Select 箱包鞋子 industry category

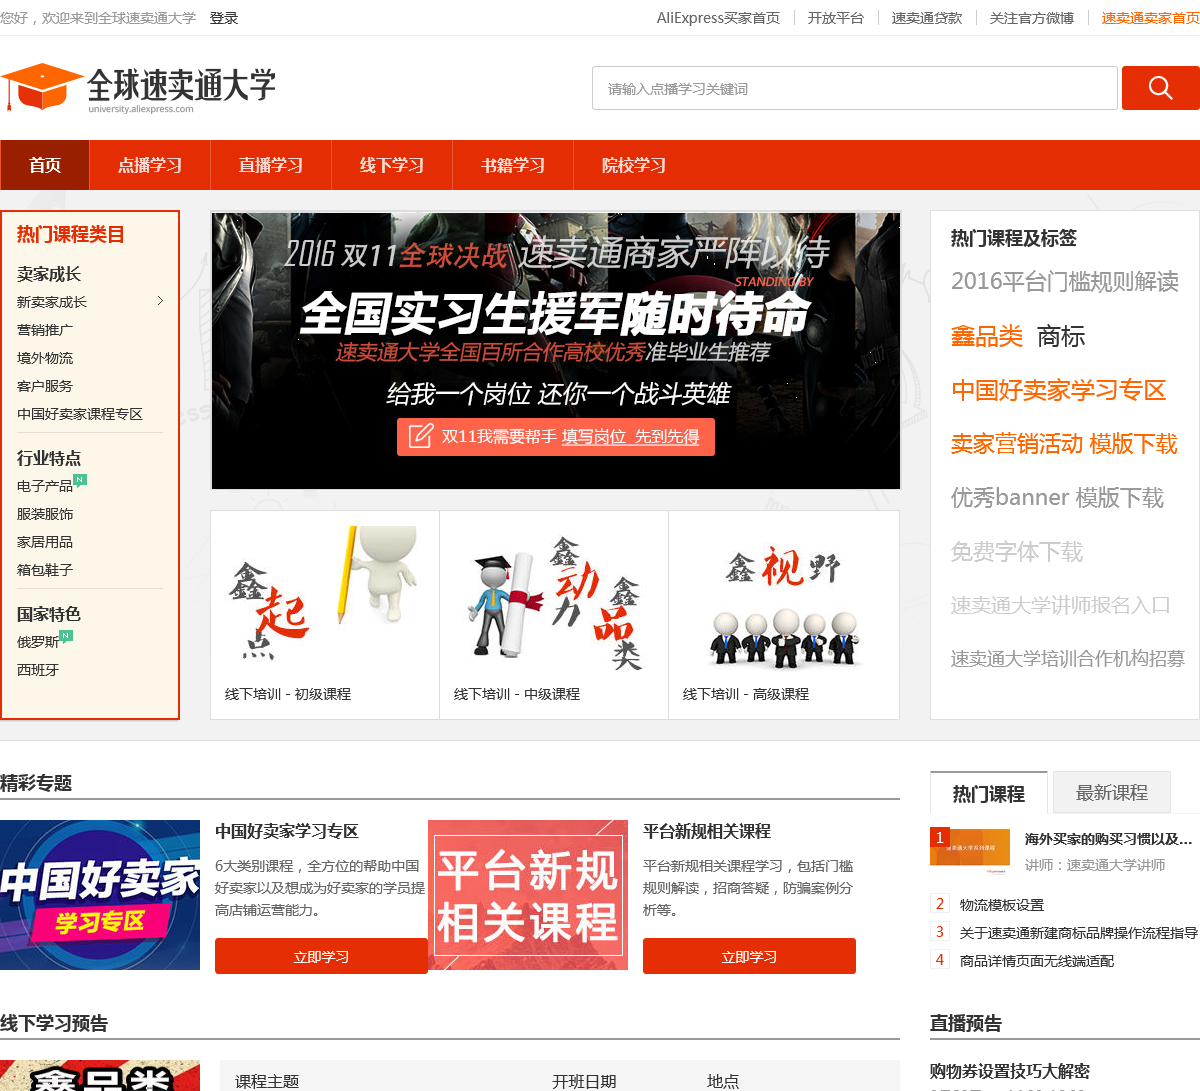45,570
